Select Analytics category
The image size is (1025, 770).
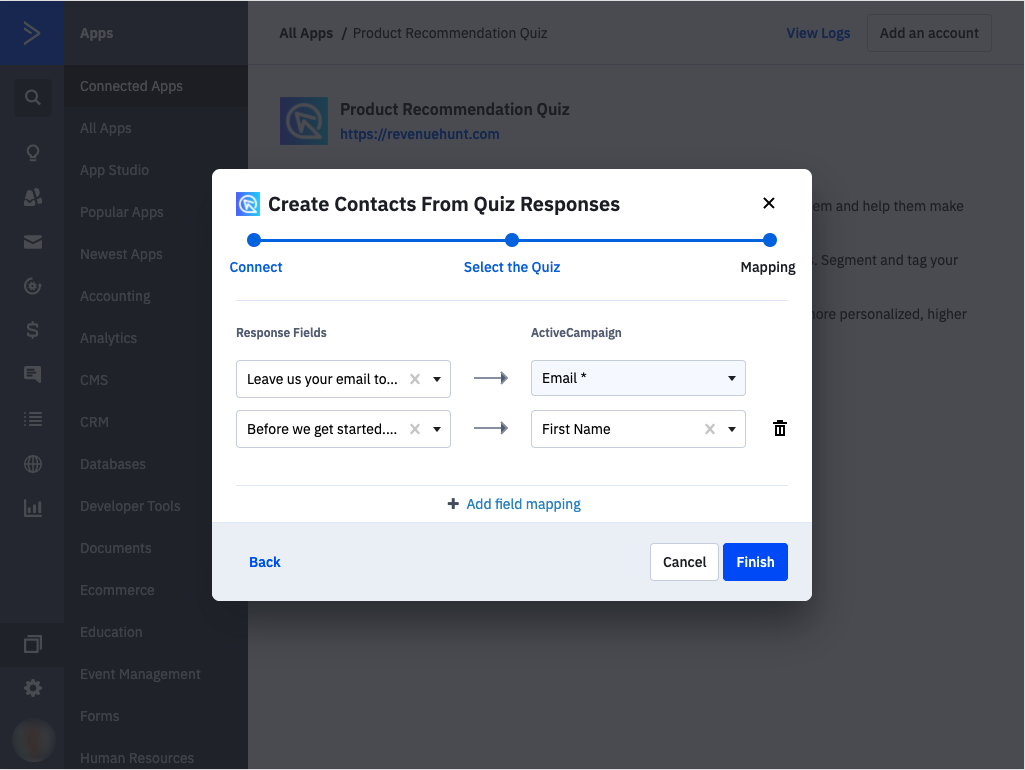pos(109,338)
